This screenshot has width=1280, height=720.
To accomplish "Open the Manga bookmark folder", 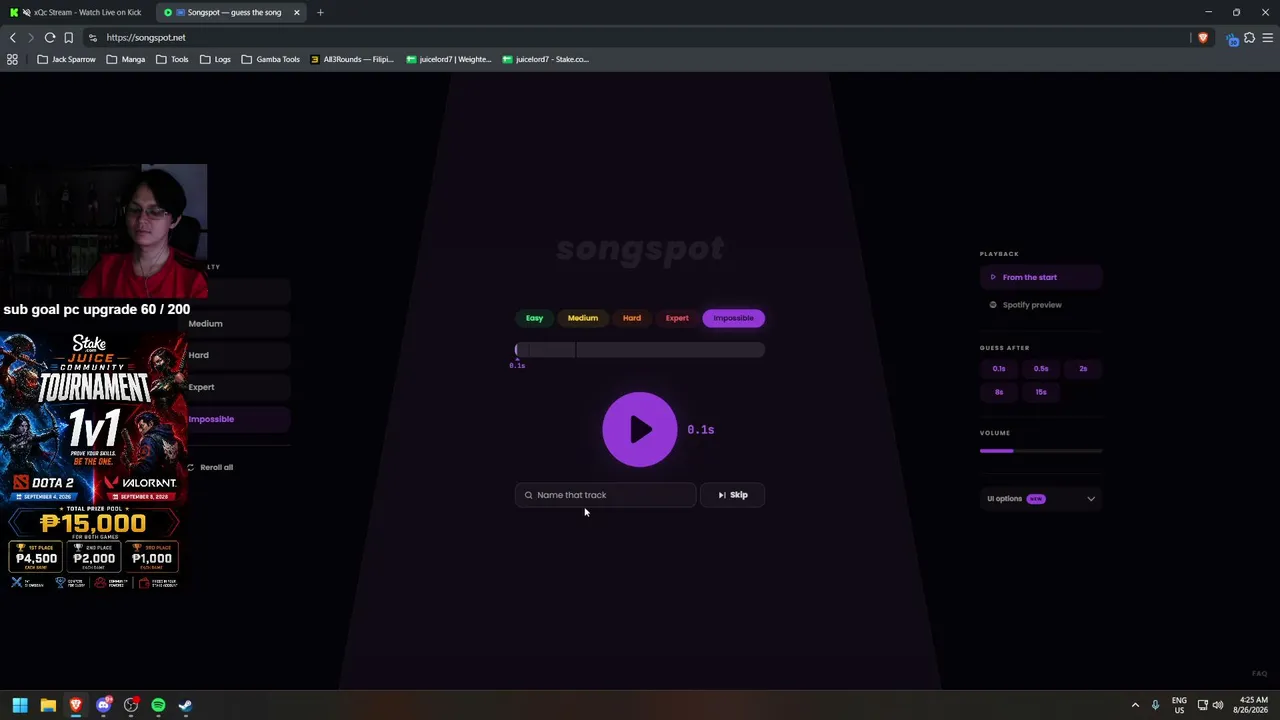I will pos(126,59).
